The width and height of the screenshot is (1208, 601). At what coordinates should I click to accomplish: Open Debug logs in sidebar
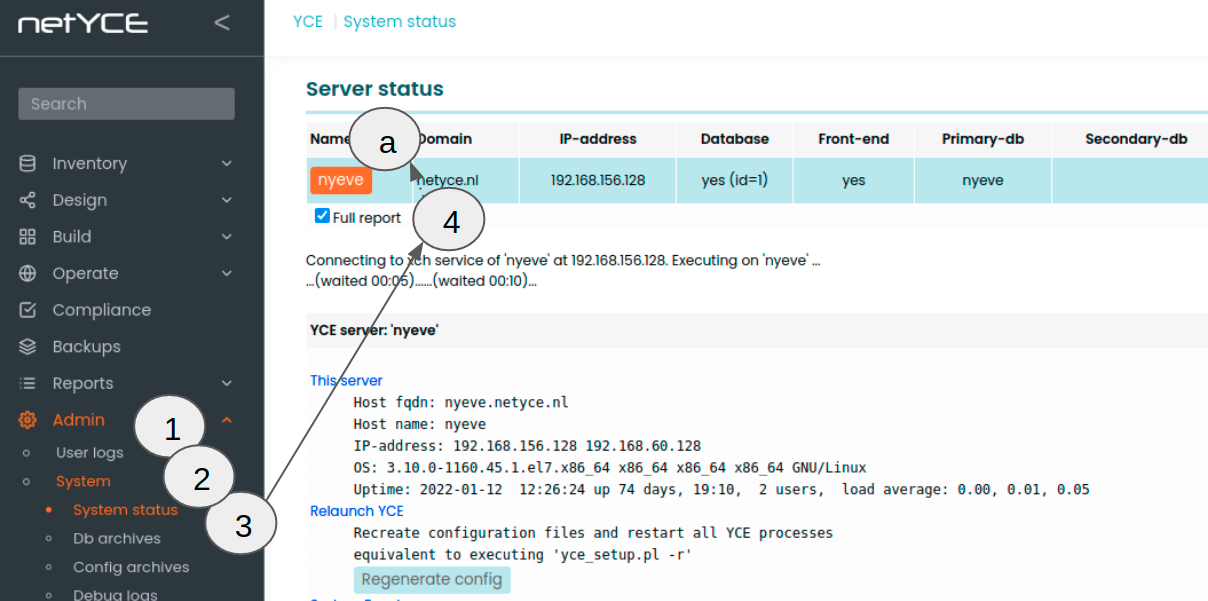click(115, 595)
